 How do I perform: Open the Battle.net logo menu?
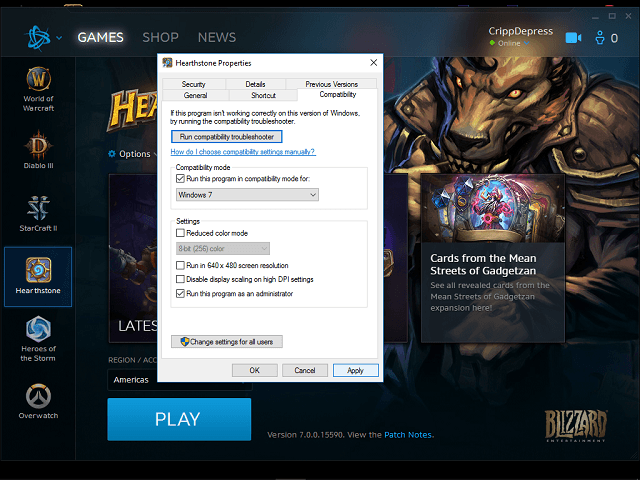38,38
